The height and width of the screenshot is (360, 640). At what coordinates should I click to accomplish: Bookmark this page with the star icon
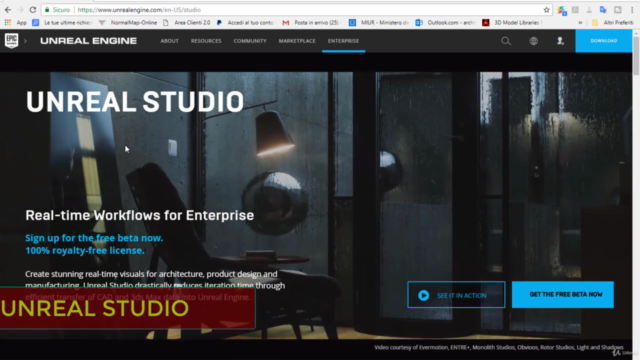tap(547, 10)
